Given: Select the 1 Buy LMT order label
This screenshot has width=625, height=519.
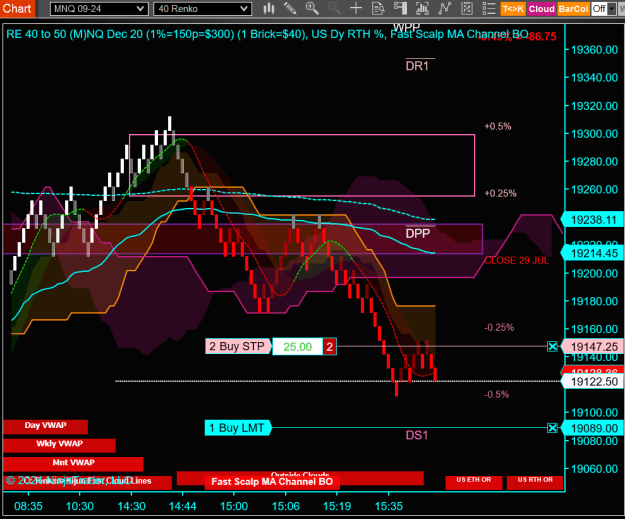Looking at the screenshot, I should [x=238, y=428].
